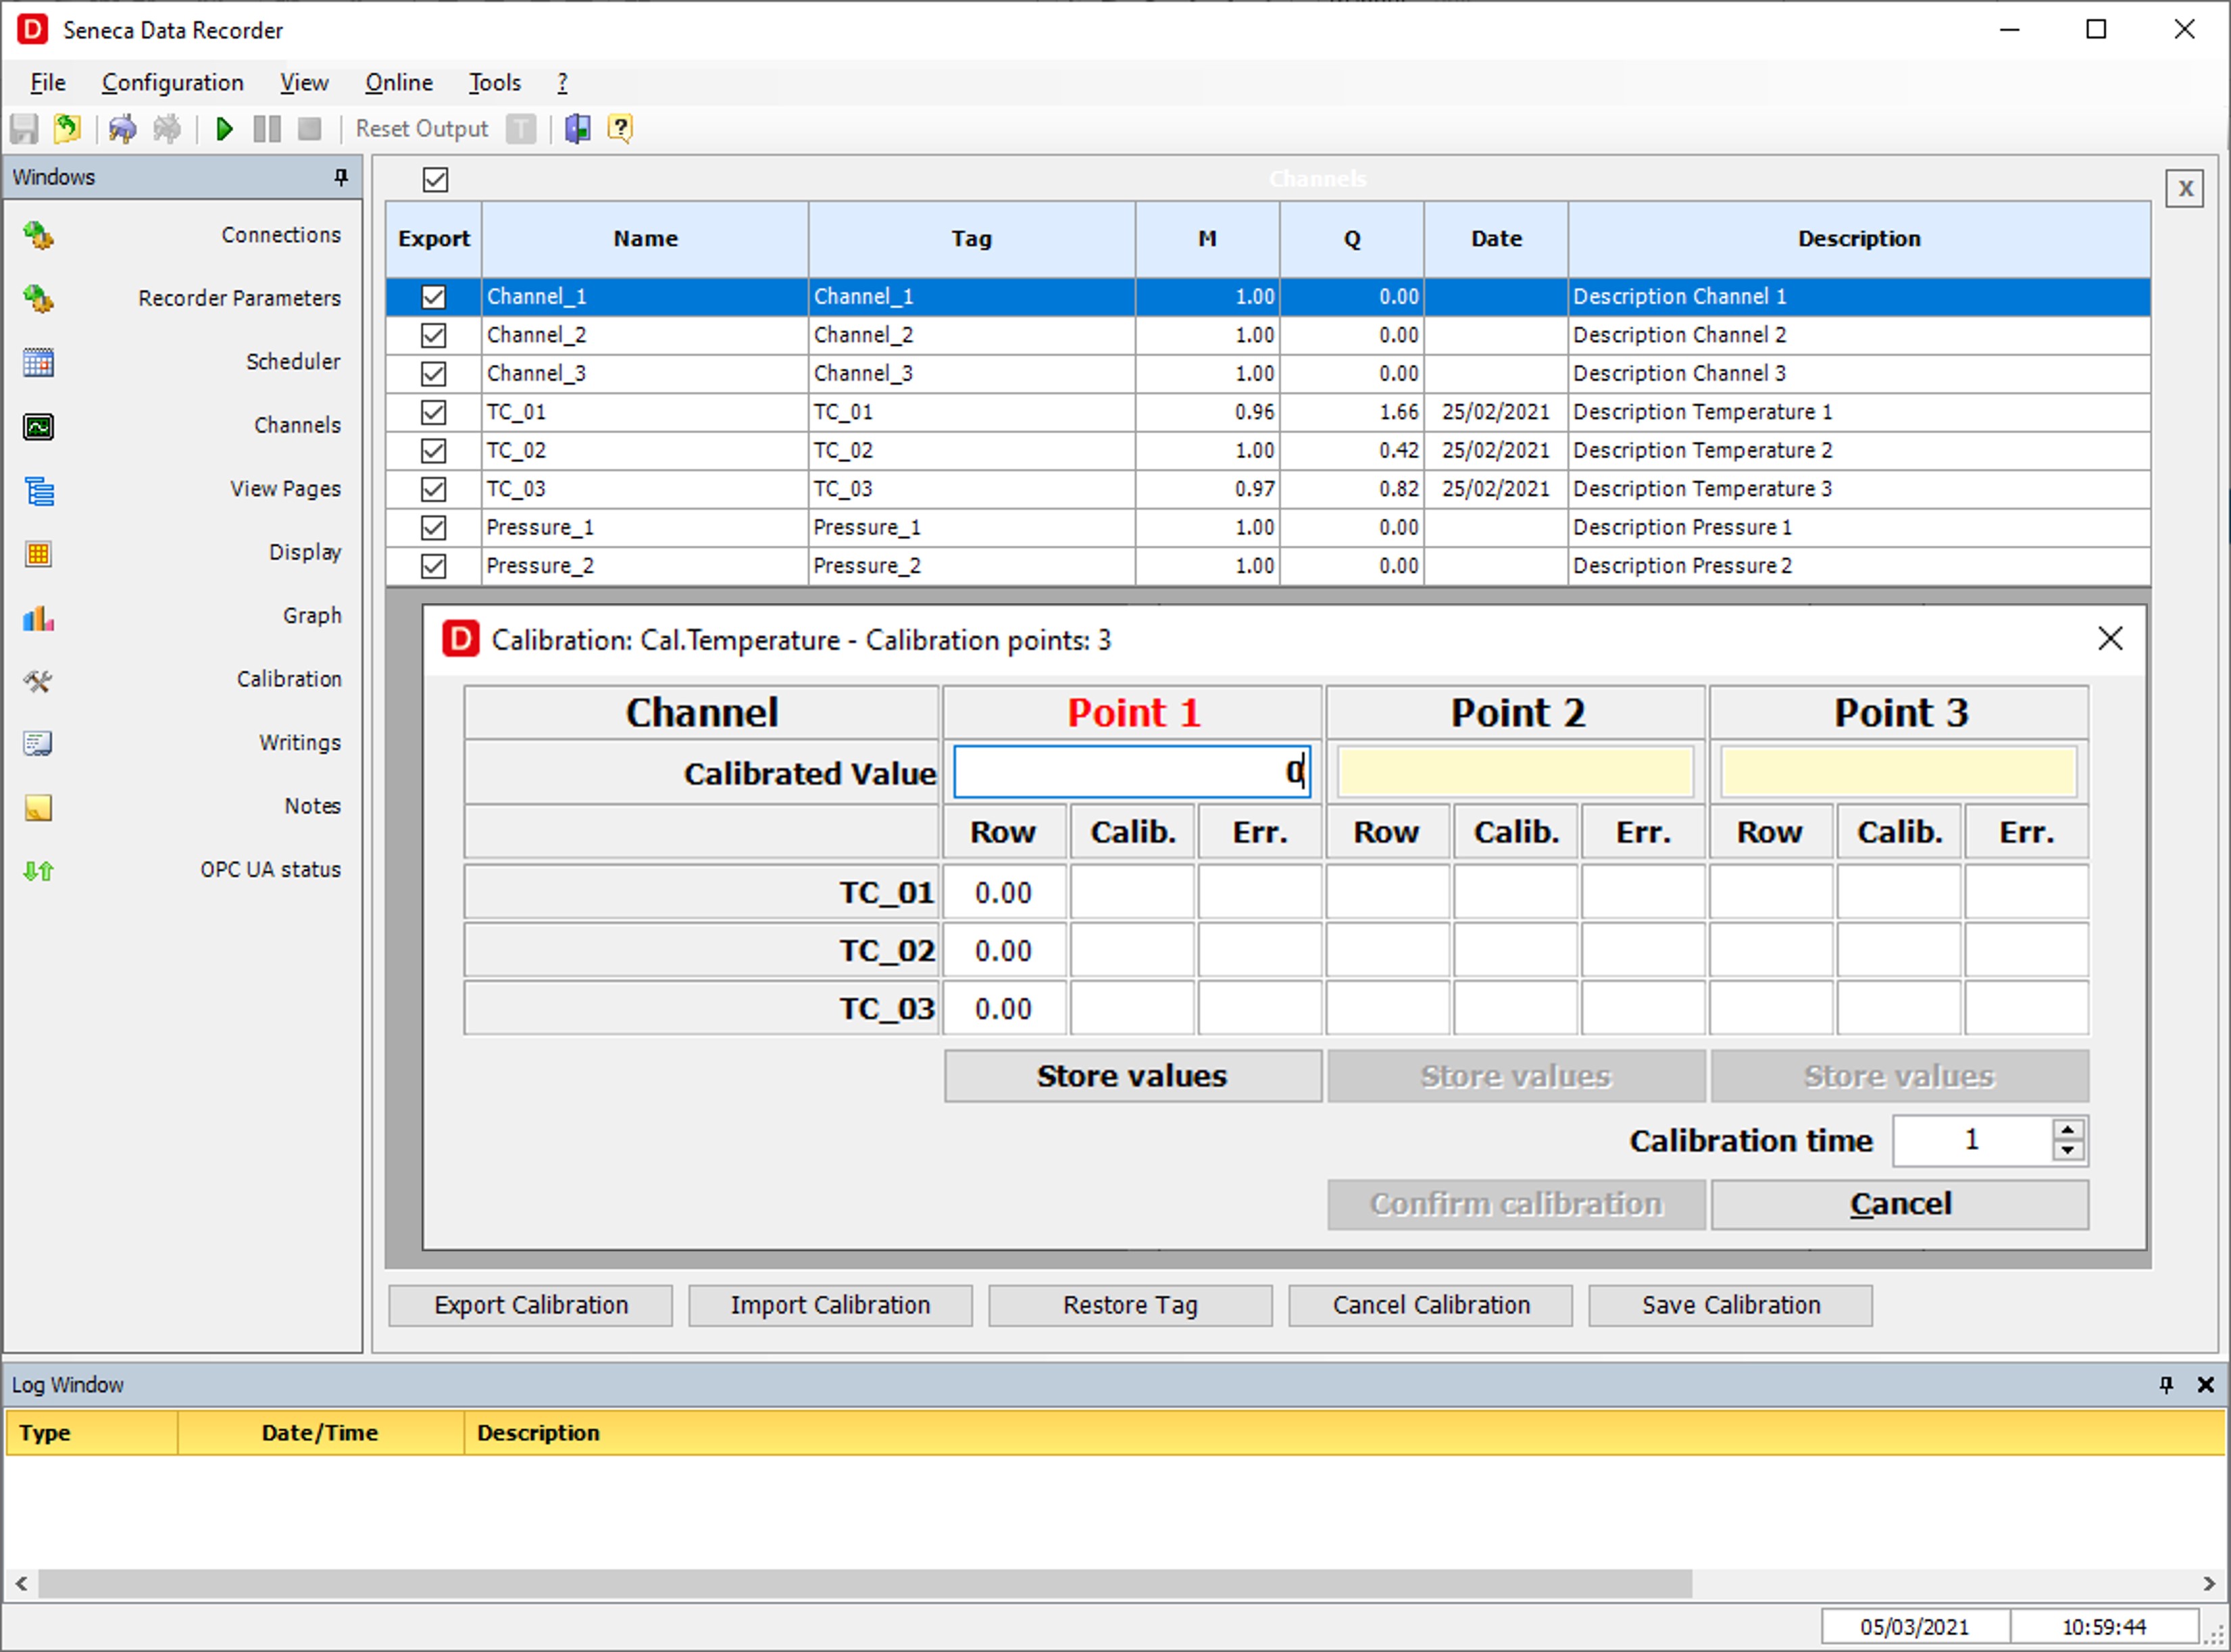The height and width of the screenshot is (1652, 2231).
Task: Click Save Calibration button
Action: (1731, 1306)
